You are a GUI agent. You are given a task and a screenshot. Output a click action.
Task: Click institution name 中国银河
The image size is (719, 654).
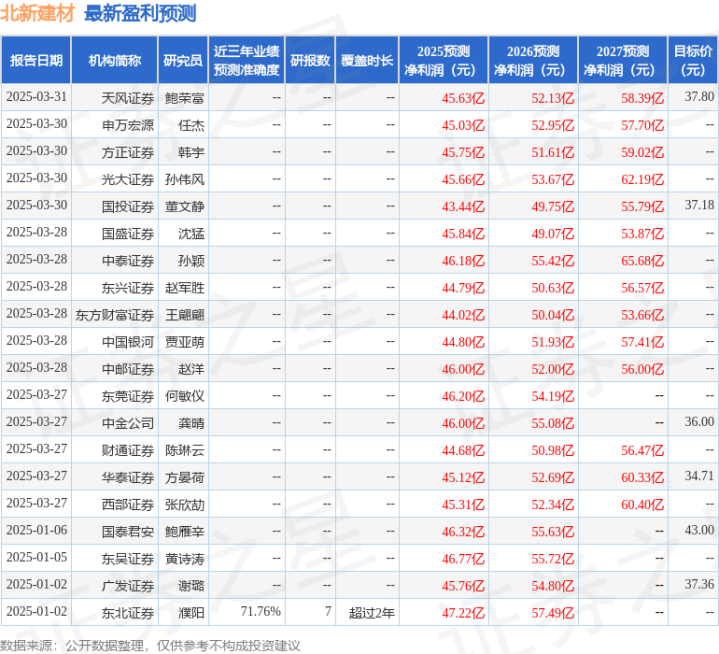tap(127, 342)
